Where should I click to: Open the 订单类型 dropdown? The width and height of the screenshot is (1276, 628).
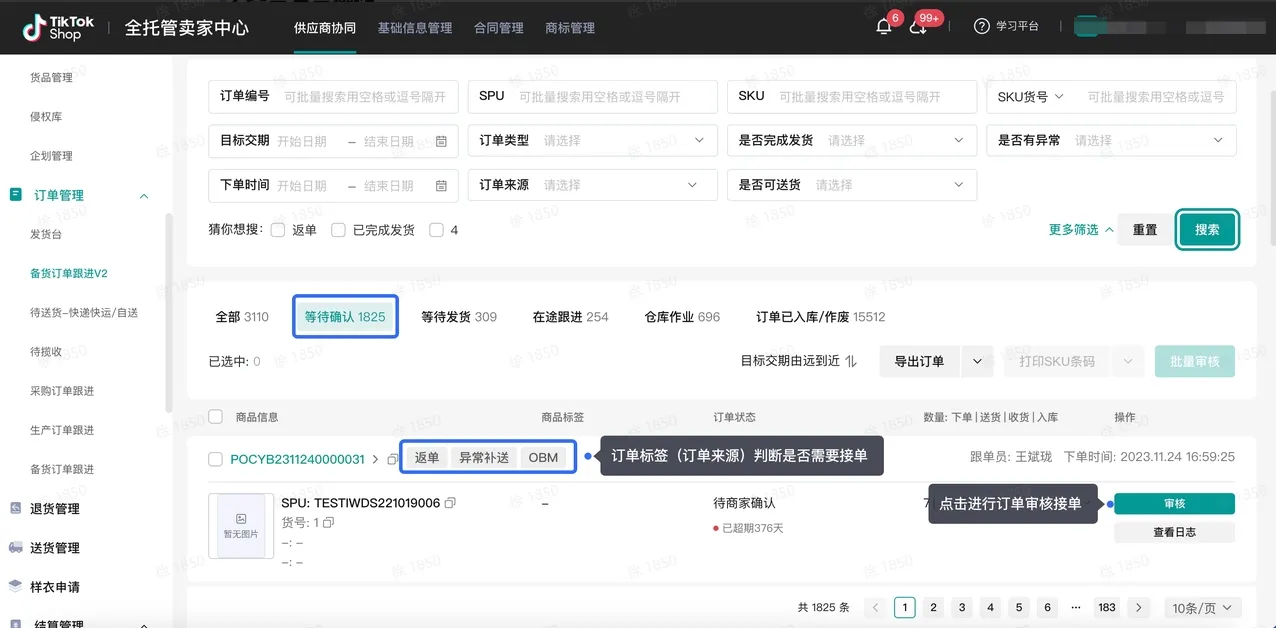pyautogui.click(x=593, y=141)
